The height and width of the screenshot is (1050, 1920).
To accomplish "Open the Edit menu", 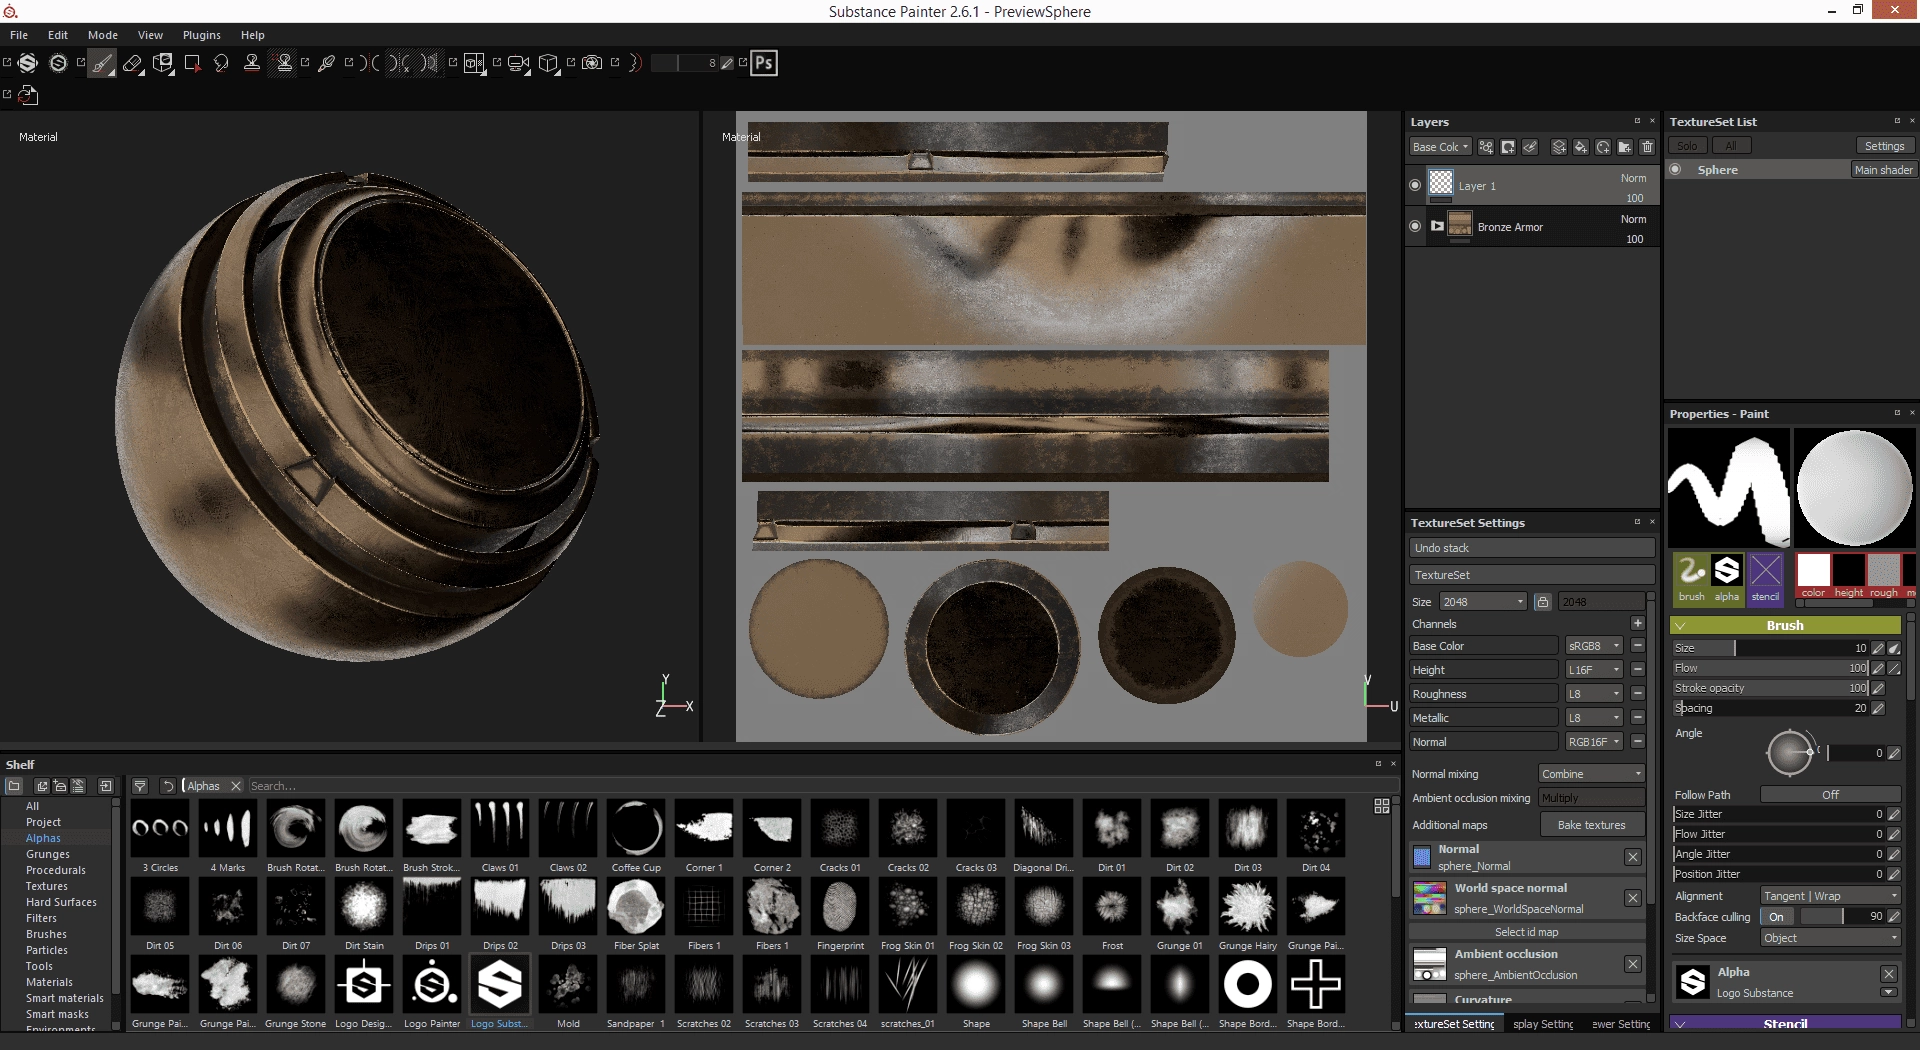I will (58, 35).
